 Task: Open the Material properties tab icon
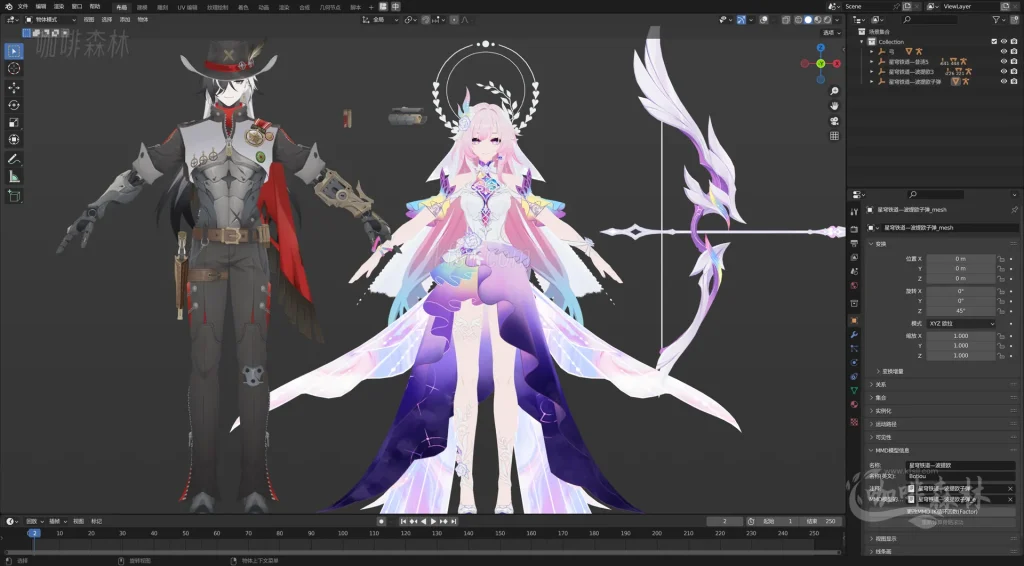pos(854,404)
